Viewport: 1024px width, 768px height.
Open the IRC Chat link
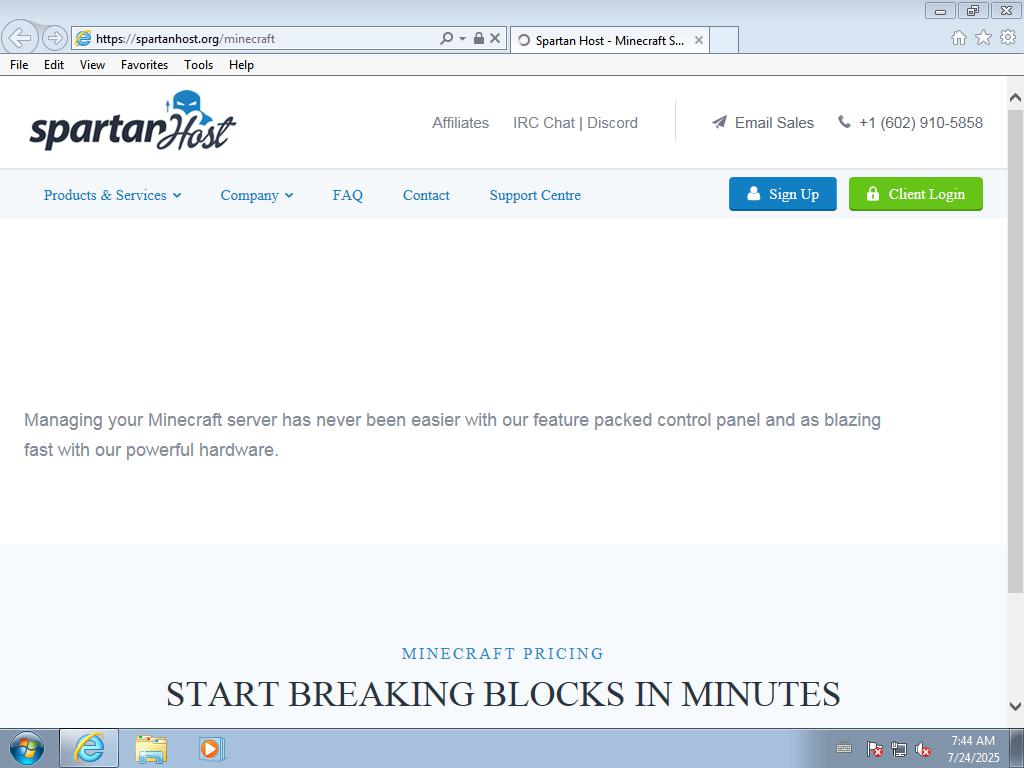point(543,123)
